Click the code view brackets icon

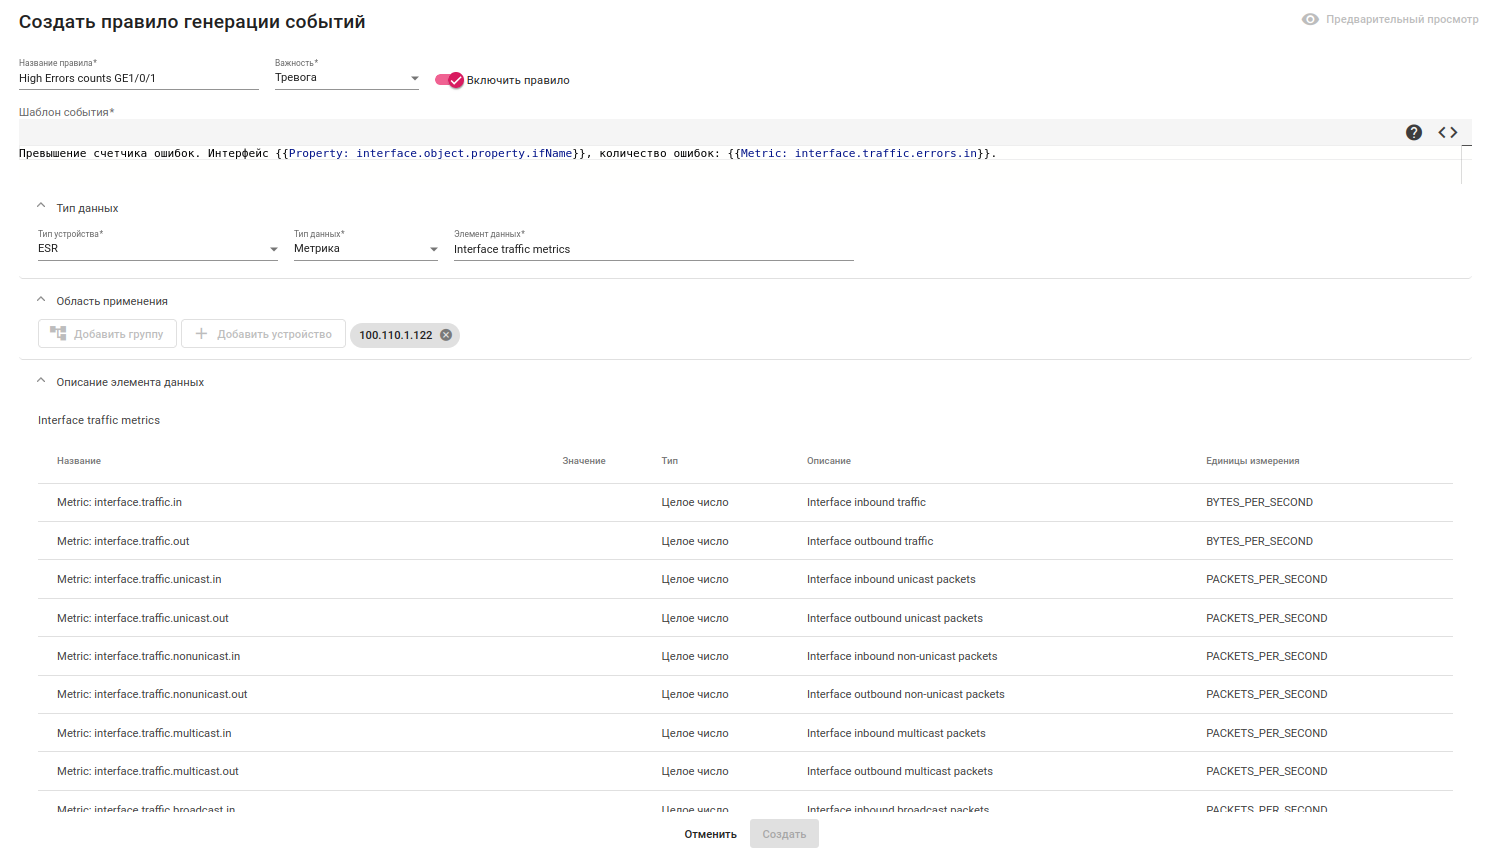[1448, 133]
